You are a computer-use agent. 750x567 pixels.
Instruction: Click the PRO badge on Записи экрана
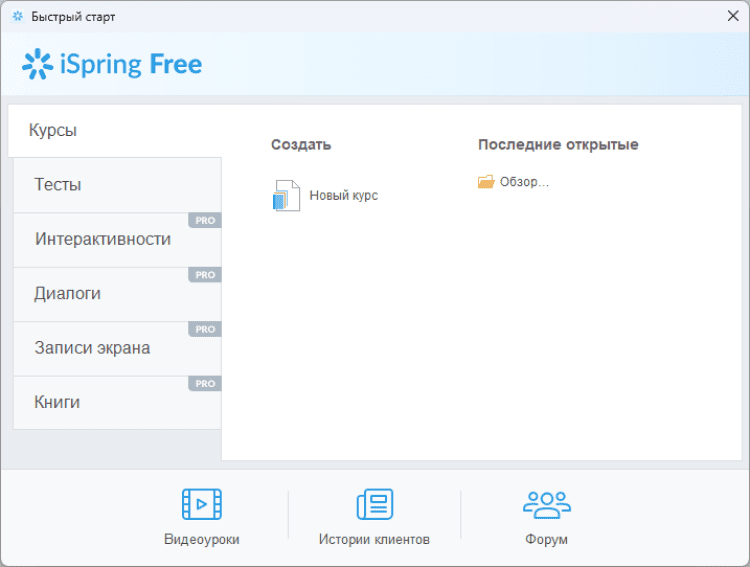(x=205, y=330)
